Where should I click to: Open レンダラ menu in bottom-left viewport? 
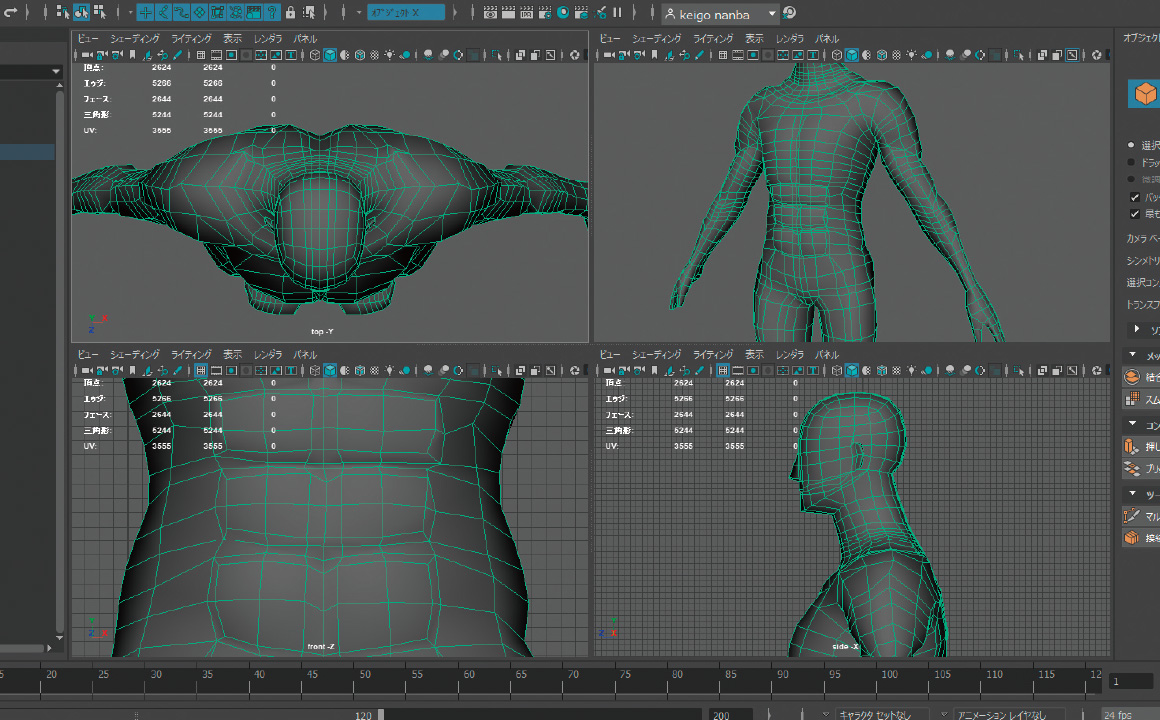267,355
